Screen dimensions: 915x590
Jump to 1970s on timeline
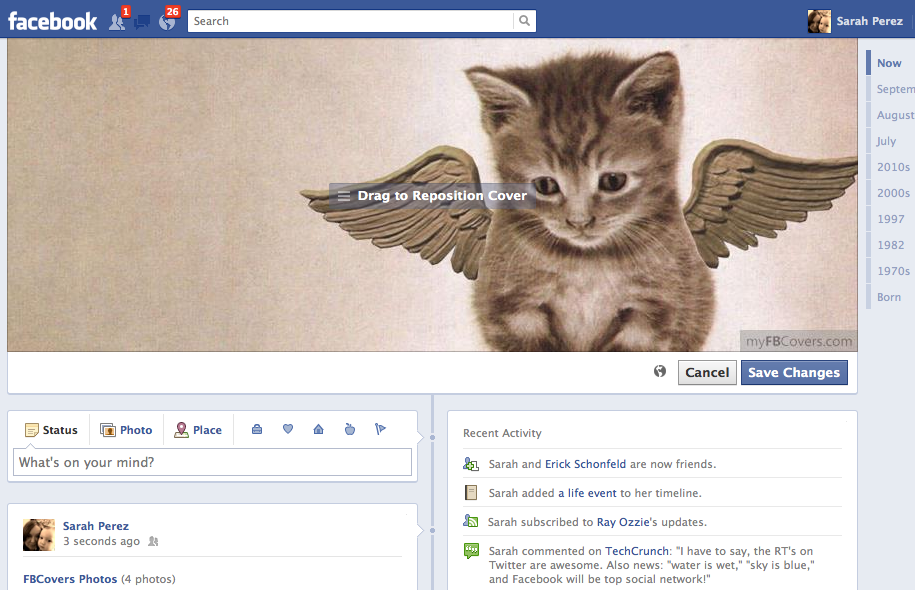pos(893,271)
